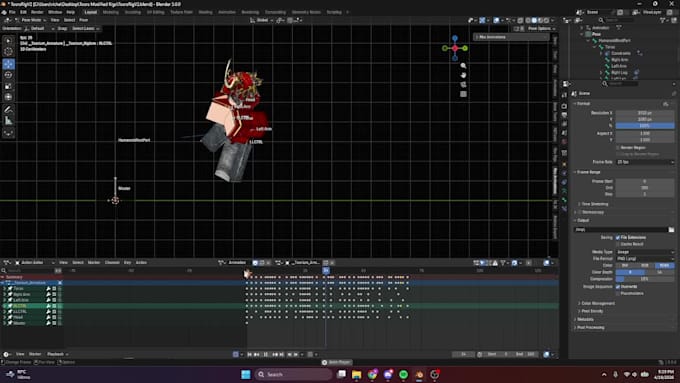
Task: Open the File menu
Action: [x=12, y=12]
